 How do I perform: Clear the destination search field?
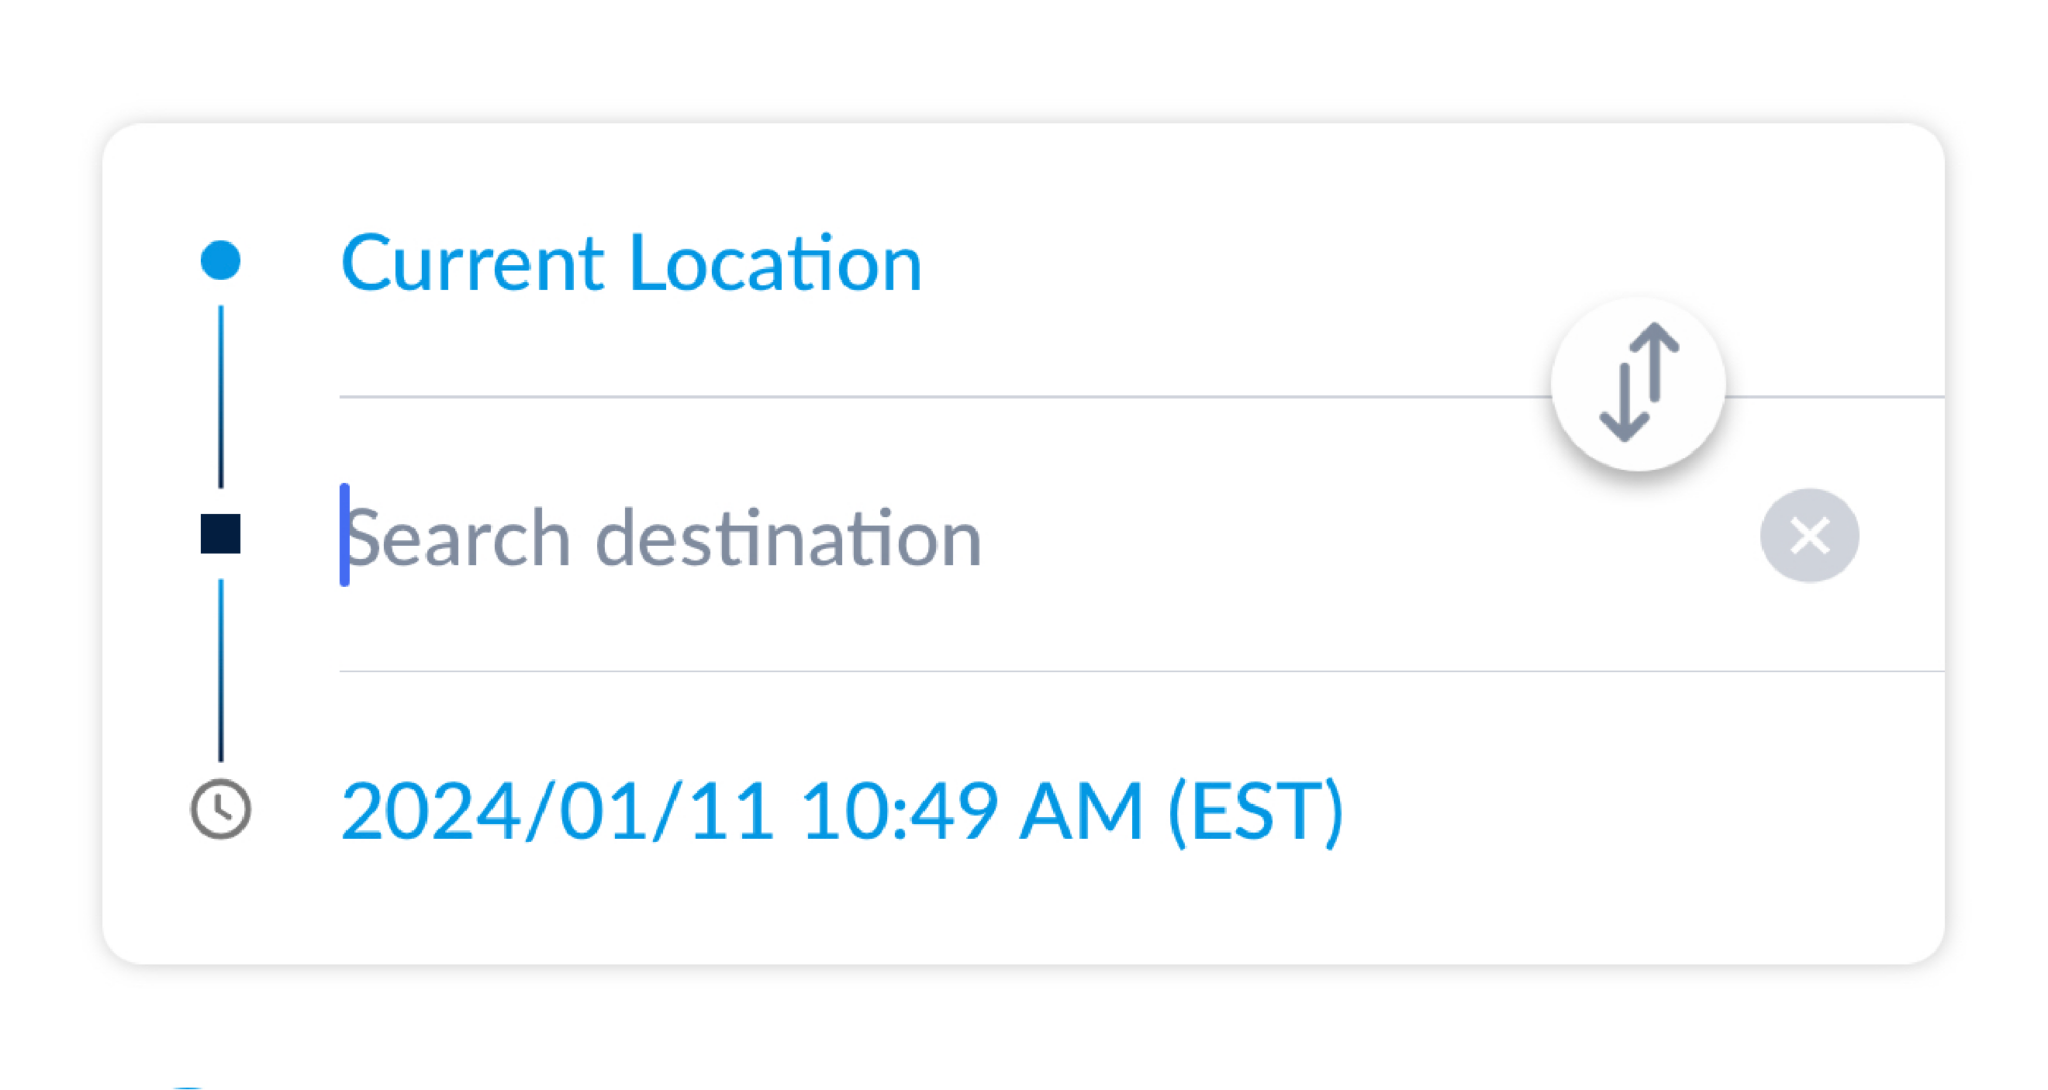pos(1810,536)
